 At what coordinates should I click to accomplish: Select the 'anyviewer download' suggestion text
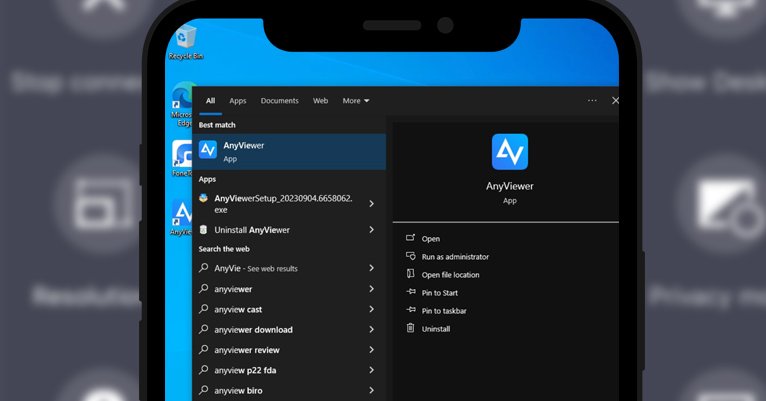pyautogui.click(x=254, y=330)
